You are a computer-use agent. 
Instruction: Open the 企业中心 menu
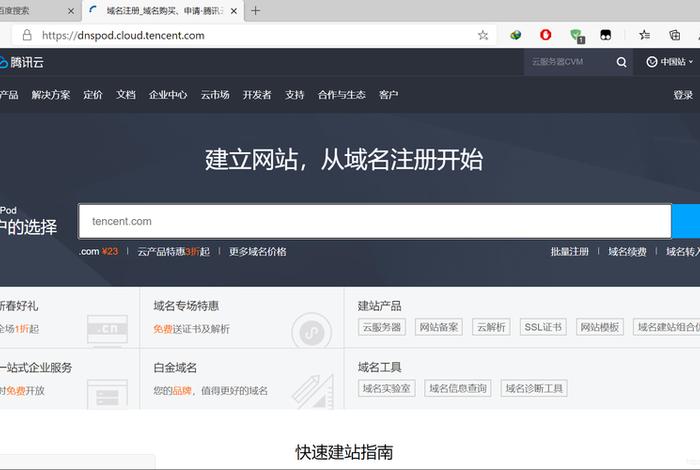pyautogui.click(x=168, y=95)
